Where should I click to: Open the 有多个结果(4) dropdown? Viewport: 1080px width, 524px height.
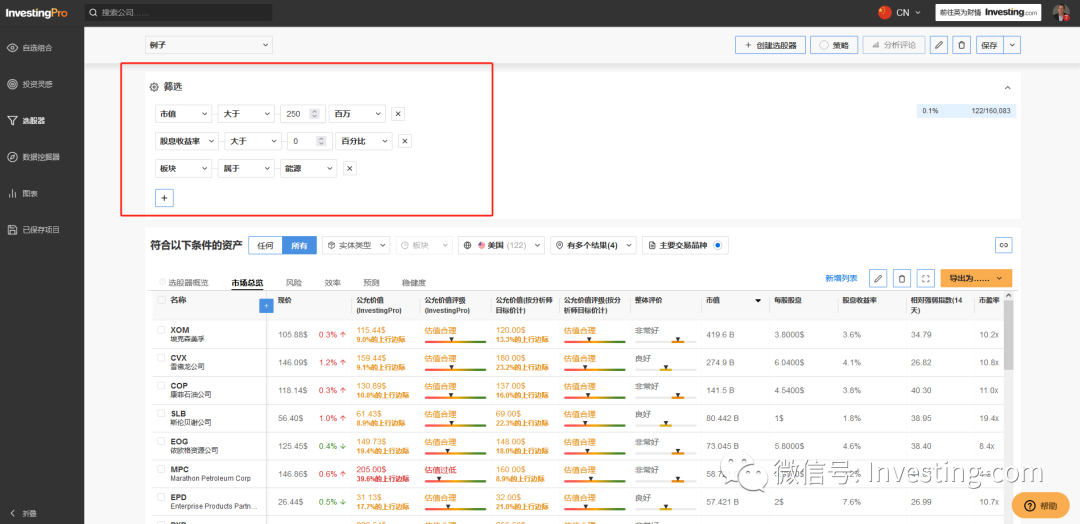point(593,245)
